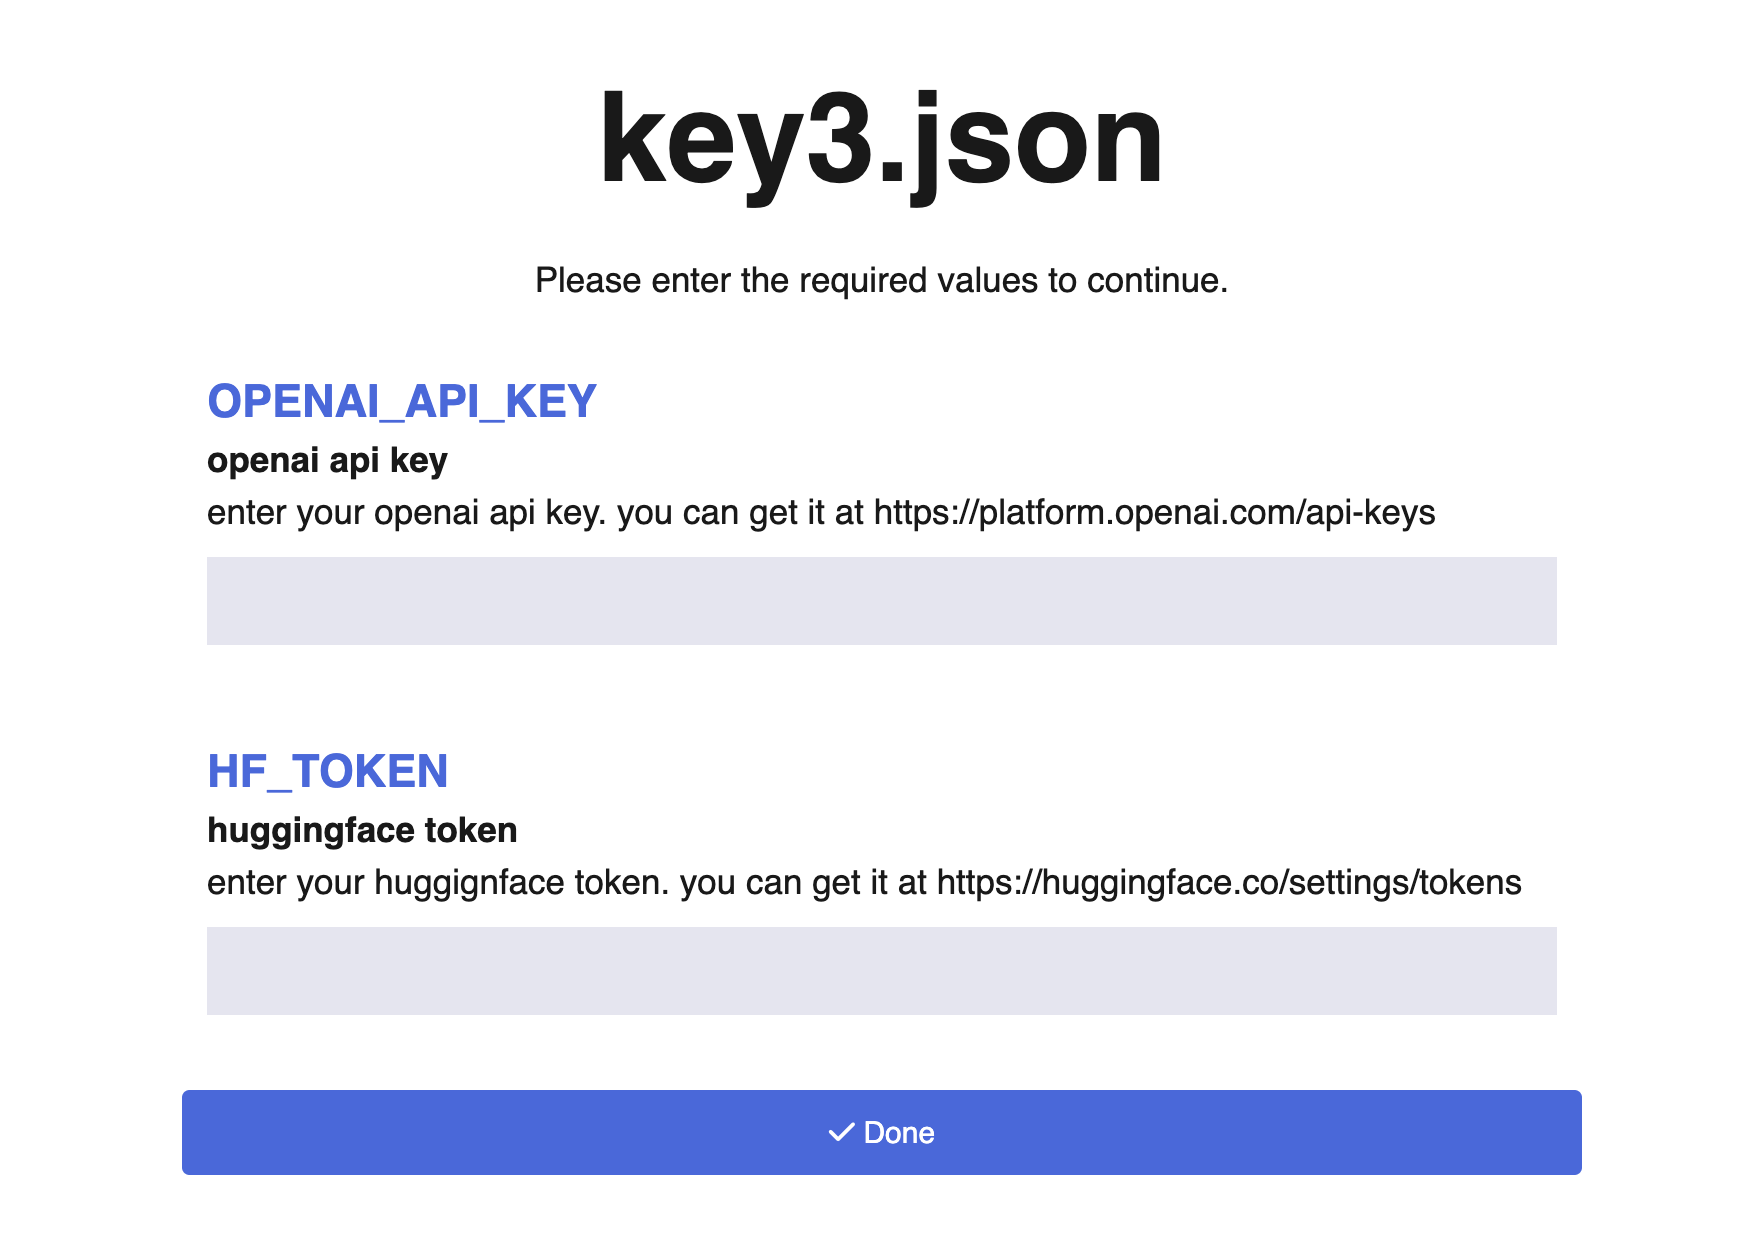This screenshot has height=1256, width=1760.
Task: Click "Please enter the required values" subtitle
Action: click(881, 281)
